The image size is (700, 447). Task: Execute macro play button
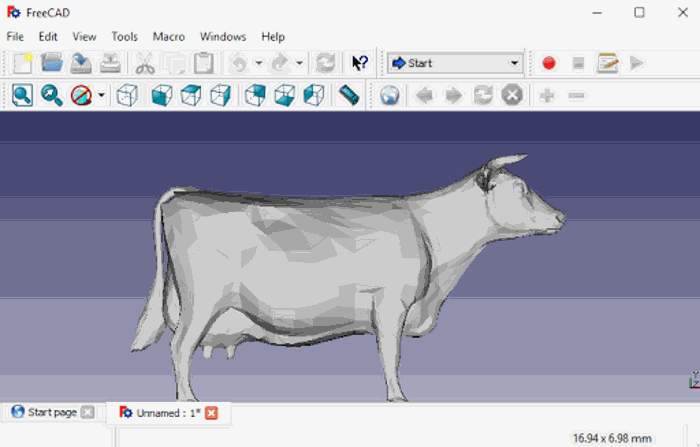point(637,63)
